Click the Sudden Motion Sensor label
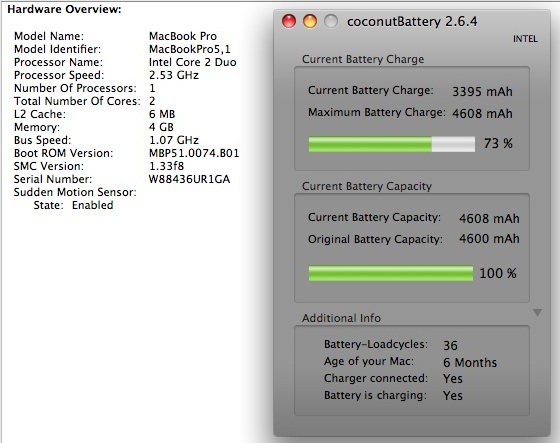Viewport: 560px width, 443px height. pos(75,192)
